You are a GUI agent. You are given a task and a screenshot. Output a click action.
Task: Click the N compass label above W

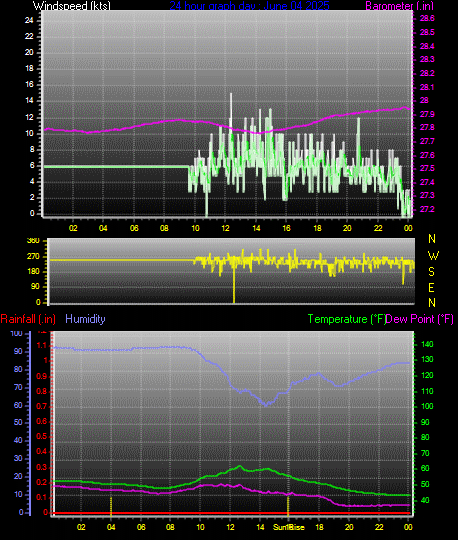[x=432, y=239]
